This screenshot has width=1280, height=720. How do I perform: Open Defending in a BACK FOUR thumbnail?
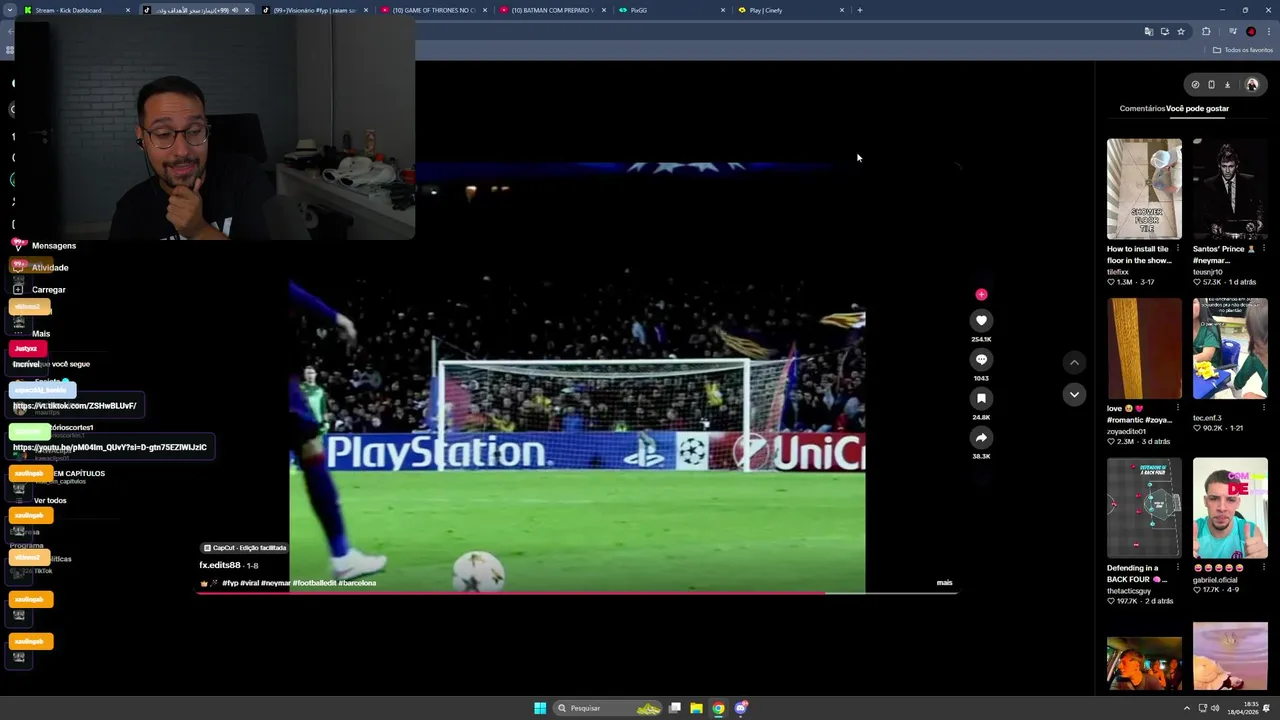coord(1144,508)
